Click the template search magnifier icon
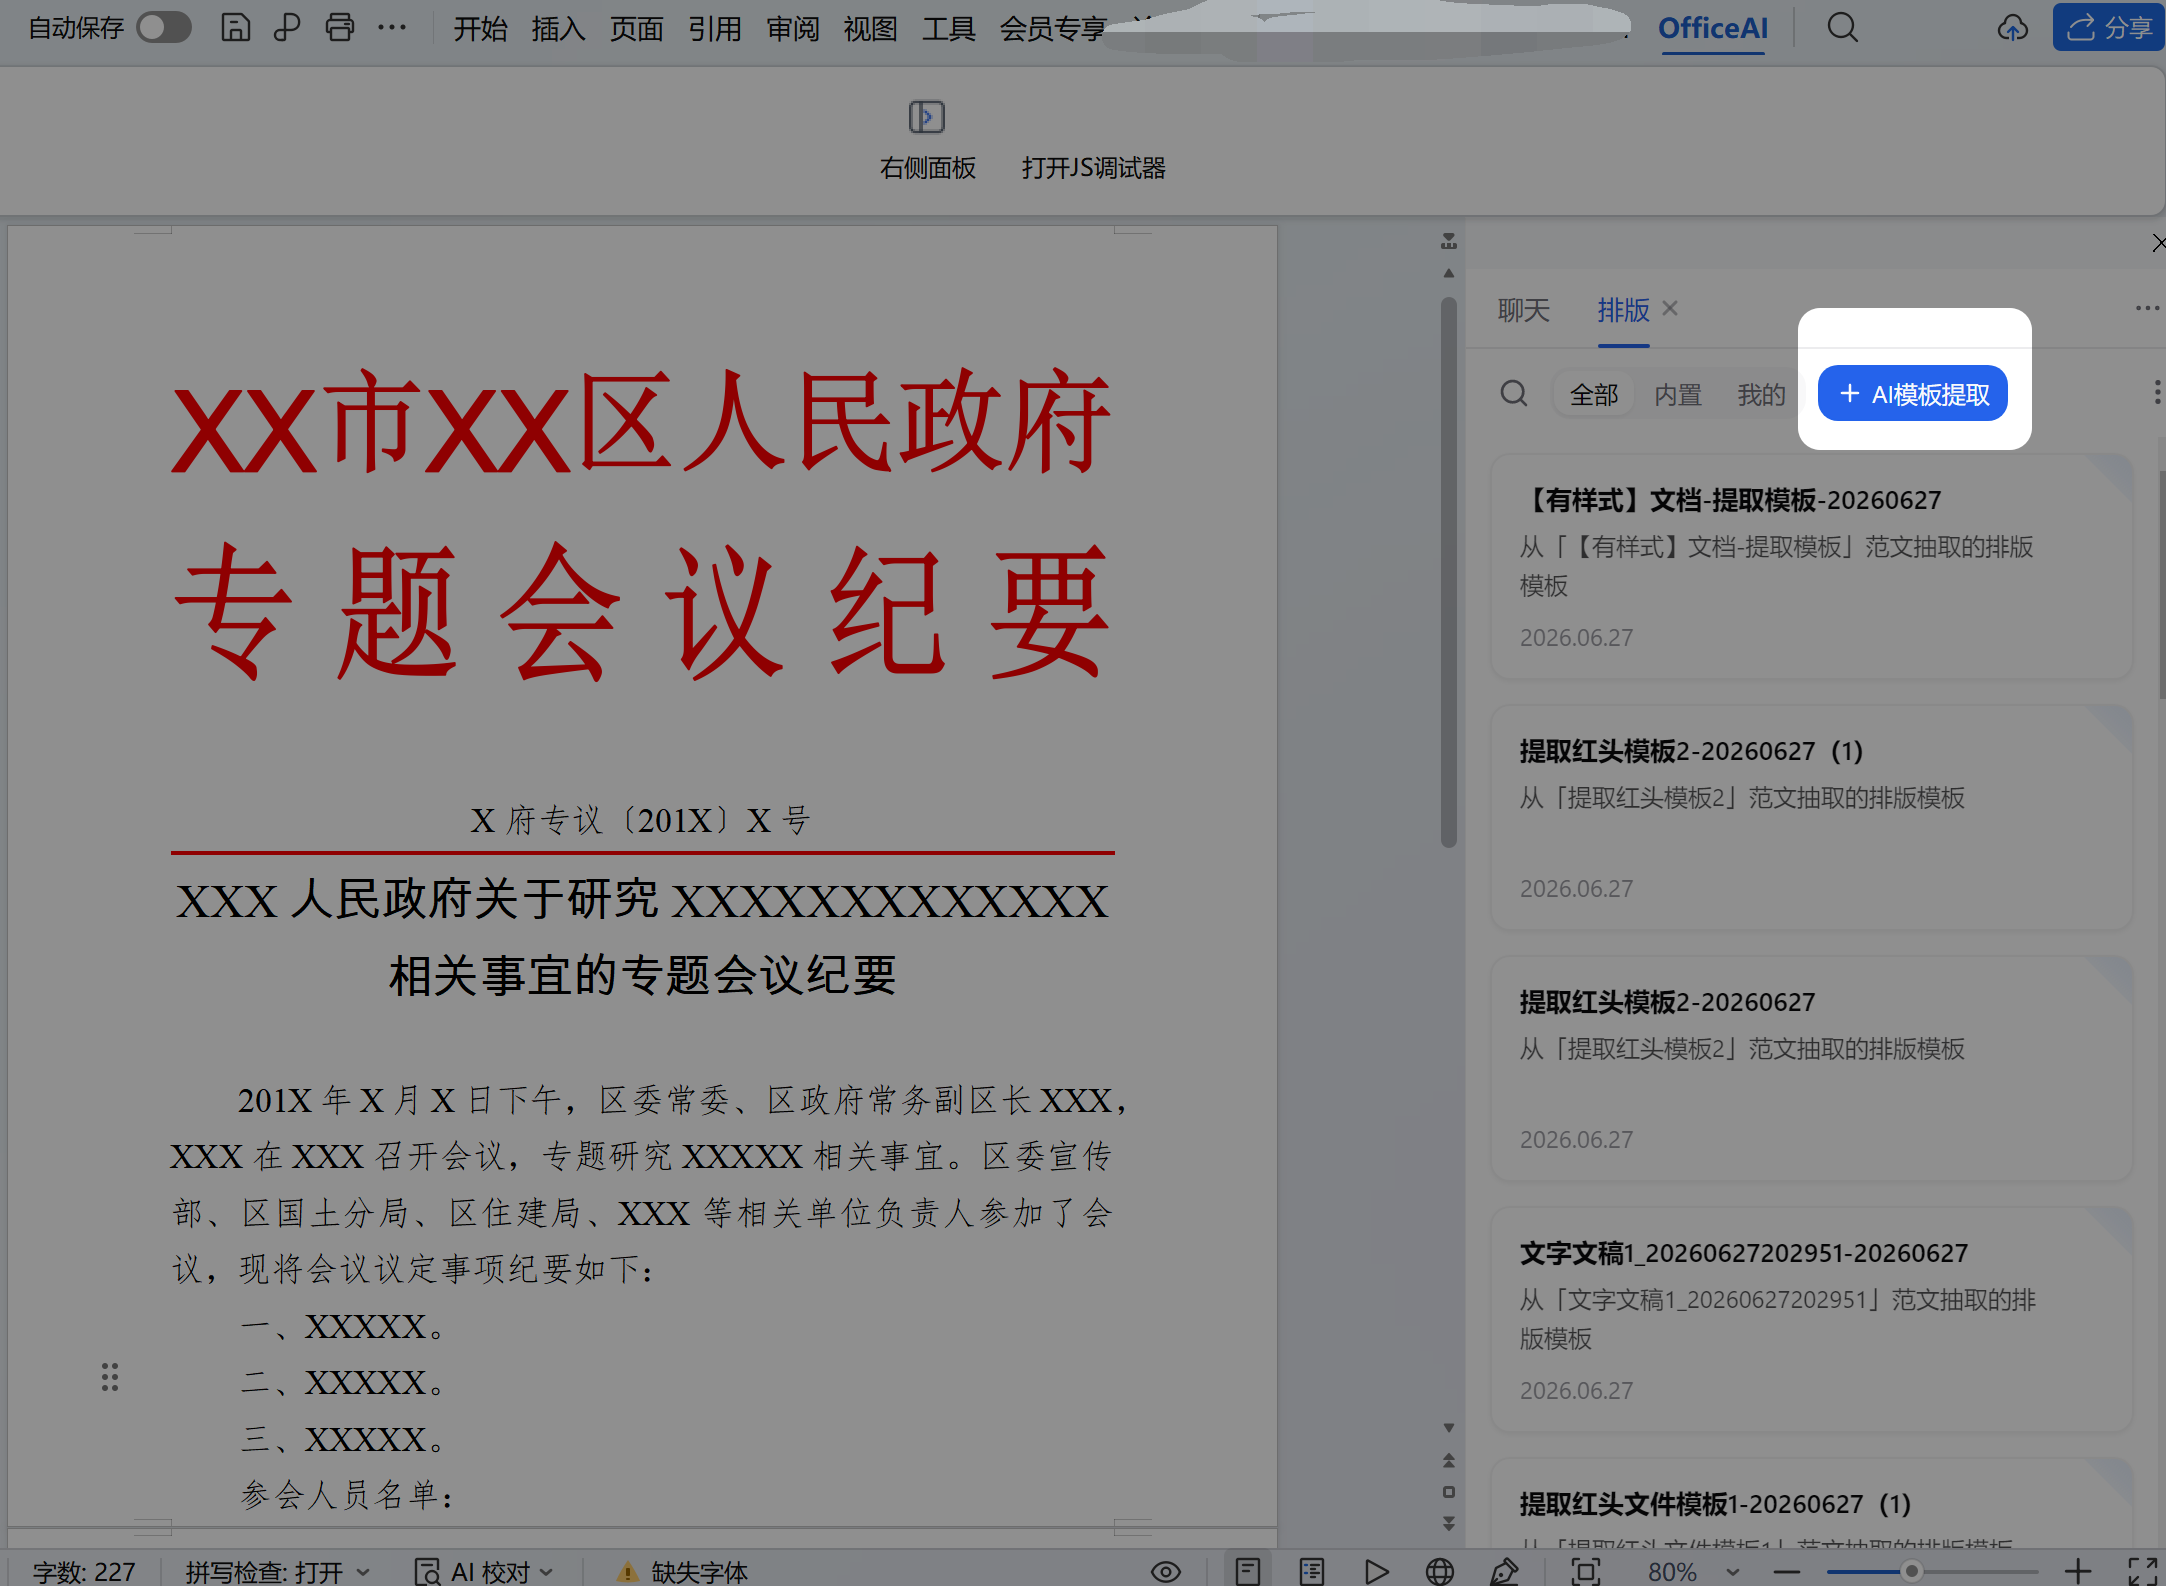 pyautogui.click(x=1514, y=393)
